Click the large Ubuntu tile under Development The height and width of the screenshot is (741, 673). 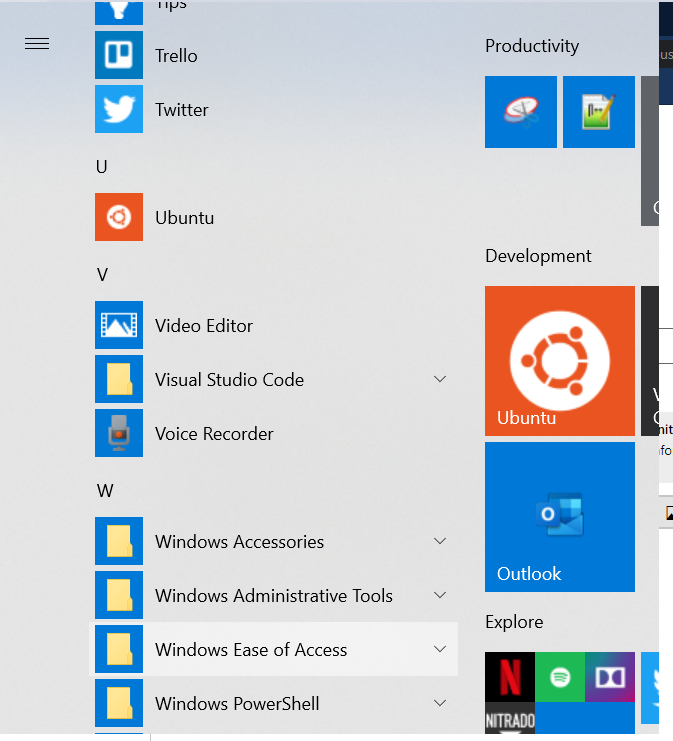pyautogui.click(x=560, y=361)
